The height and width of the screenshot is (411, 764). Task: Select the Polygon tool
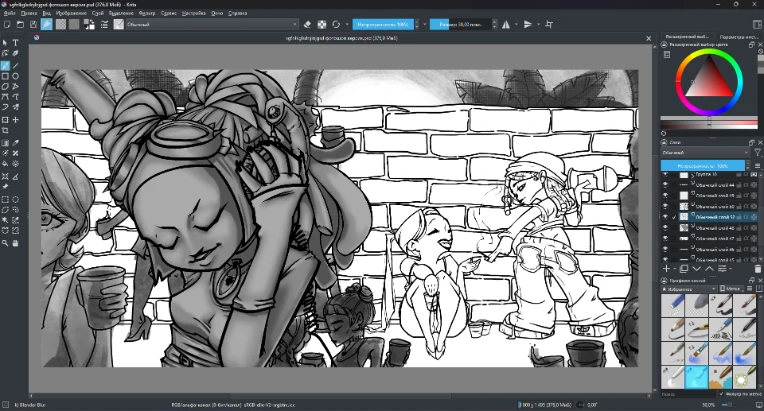(x=5, y=87)
